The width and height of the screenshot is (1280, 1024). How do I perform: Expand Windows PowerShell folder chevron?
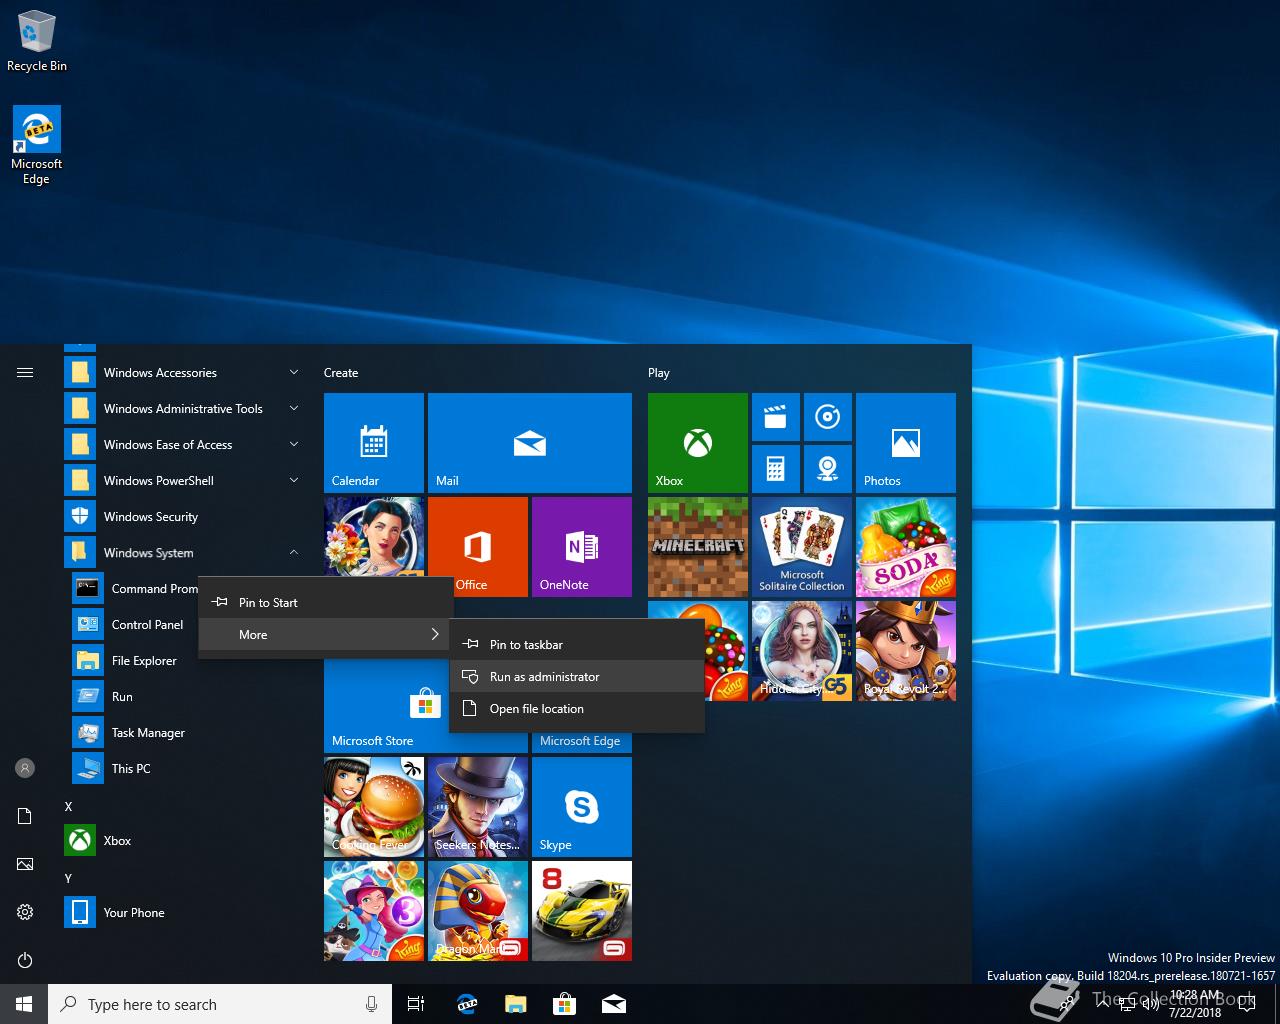click(294, 481)
